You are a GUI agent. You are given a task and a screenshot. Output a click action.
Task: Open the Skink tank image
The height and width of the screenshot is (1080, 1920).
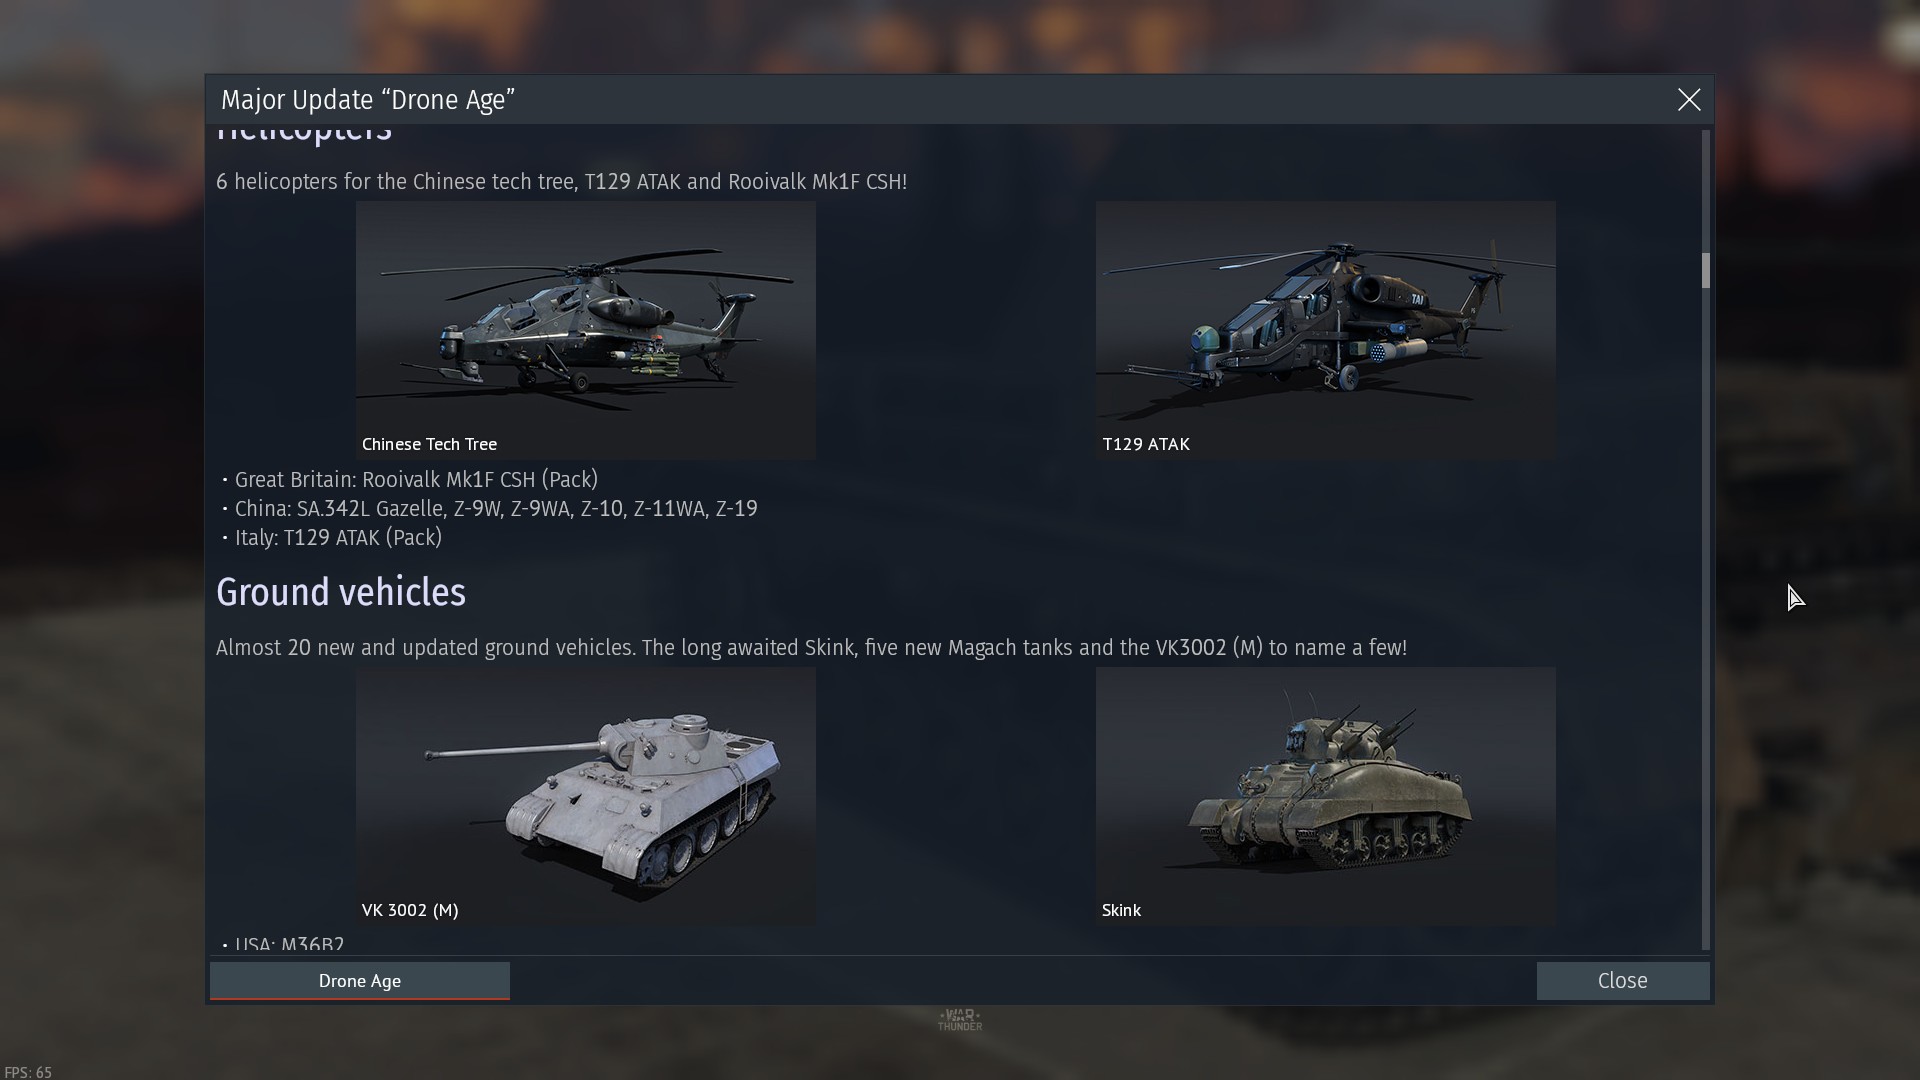(x=1326, y=796)
